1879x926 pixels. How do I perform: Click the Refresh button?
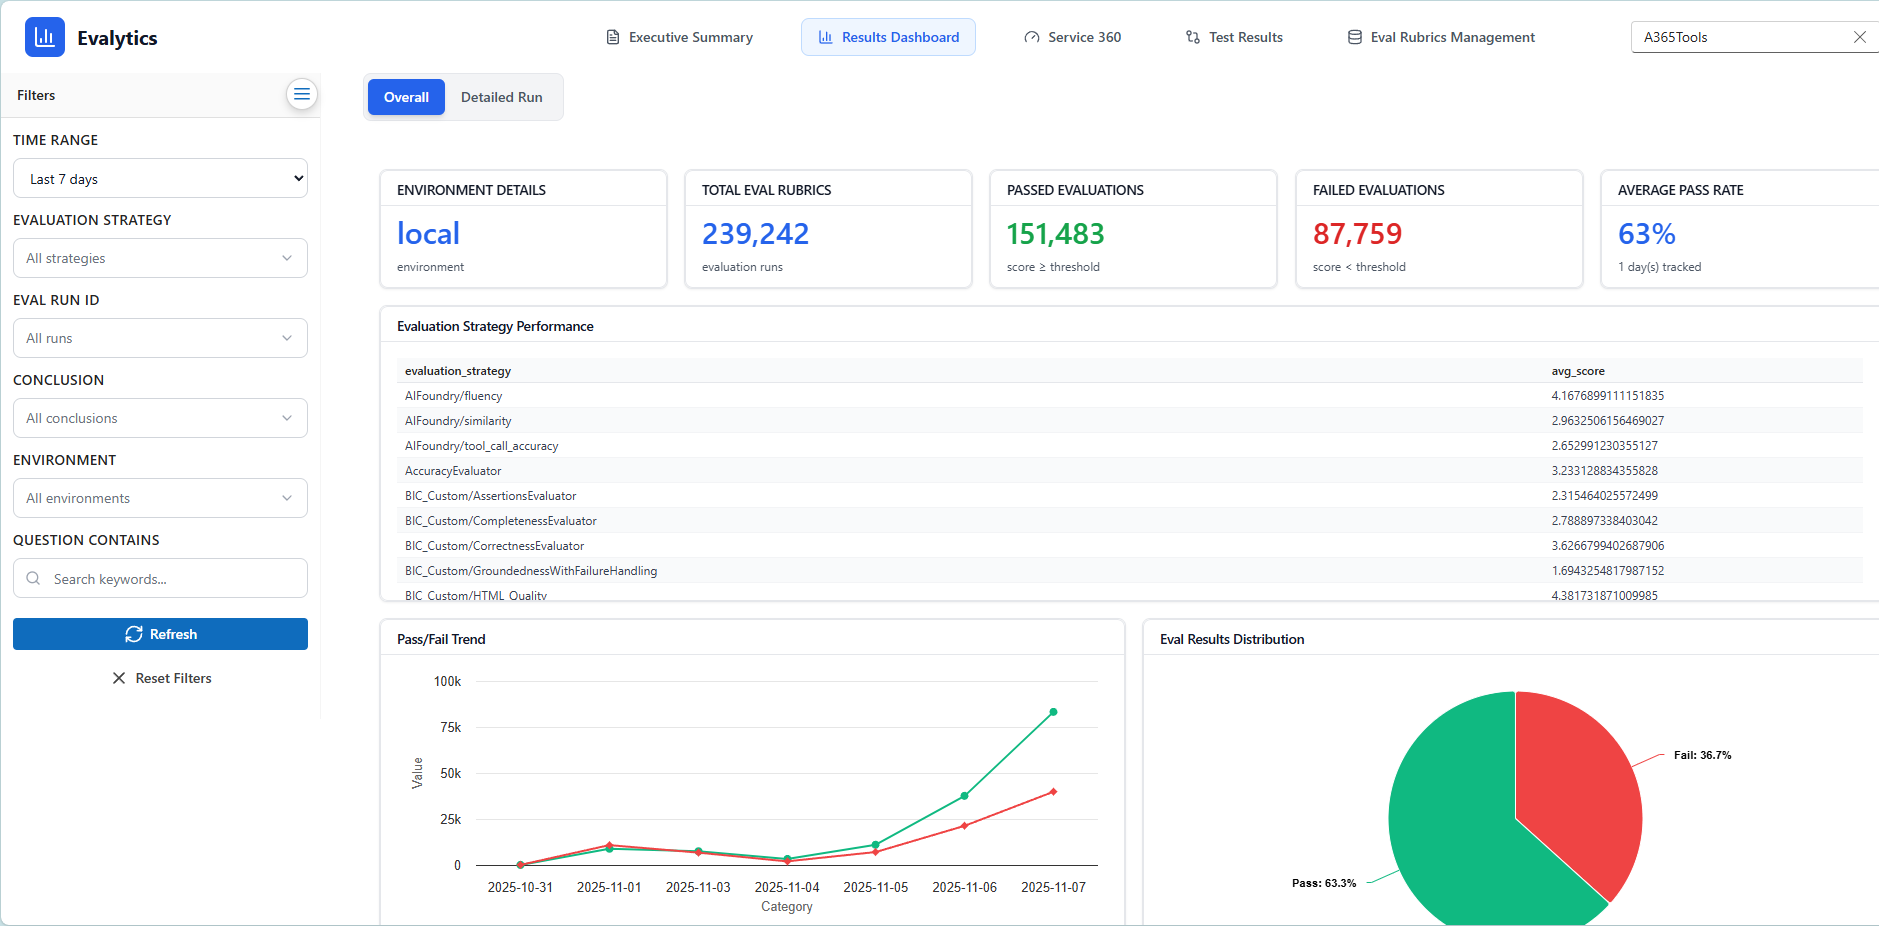pyautogui.click(x=160, y=634)
